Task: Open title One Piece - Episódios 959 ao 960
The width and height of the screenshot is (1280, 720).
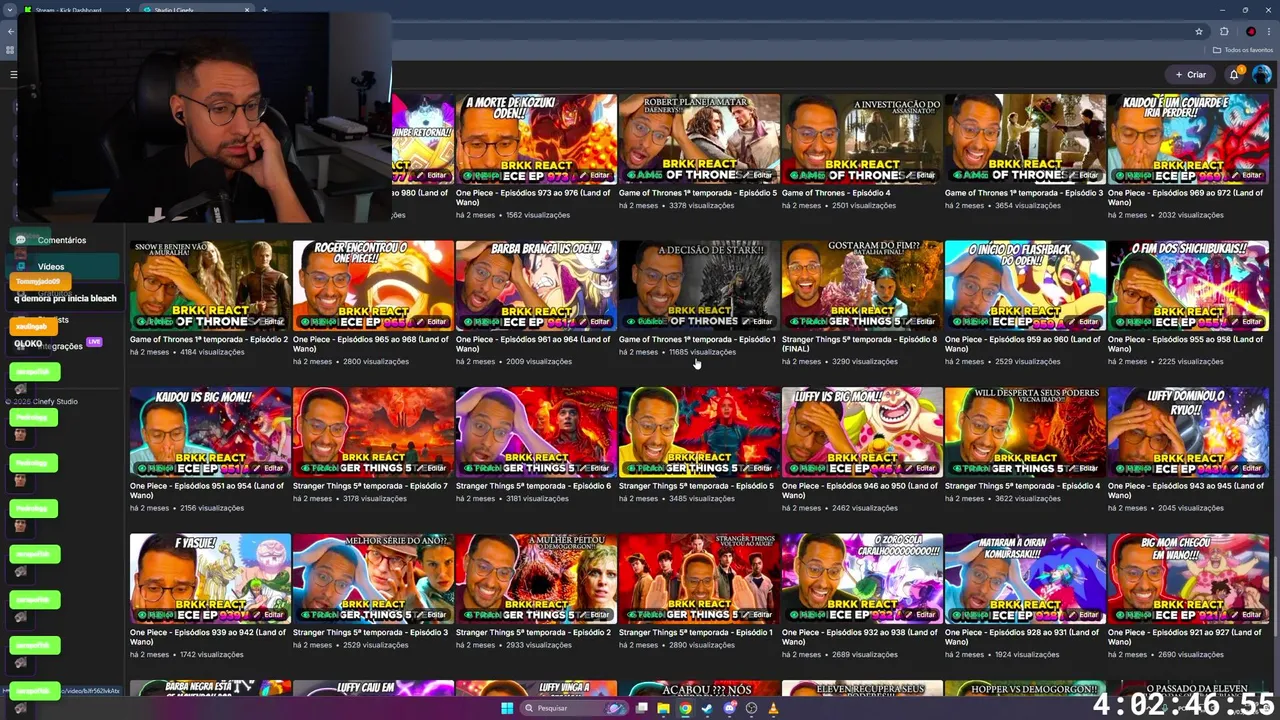Action: [x=1021, y=344]
